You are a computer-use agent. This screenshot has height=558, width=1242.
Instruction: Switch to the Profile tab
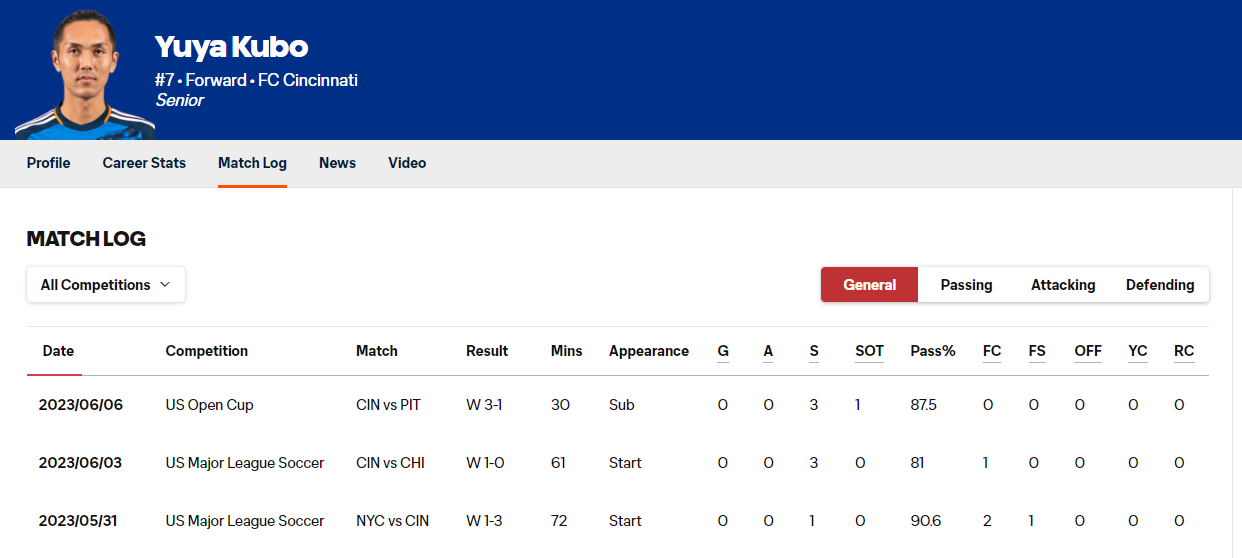48,163
